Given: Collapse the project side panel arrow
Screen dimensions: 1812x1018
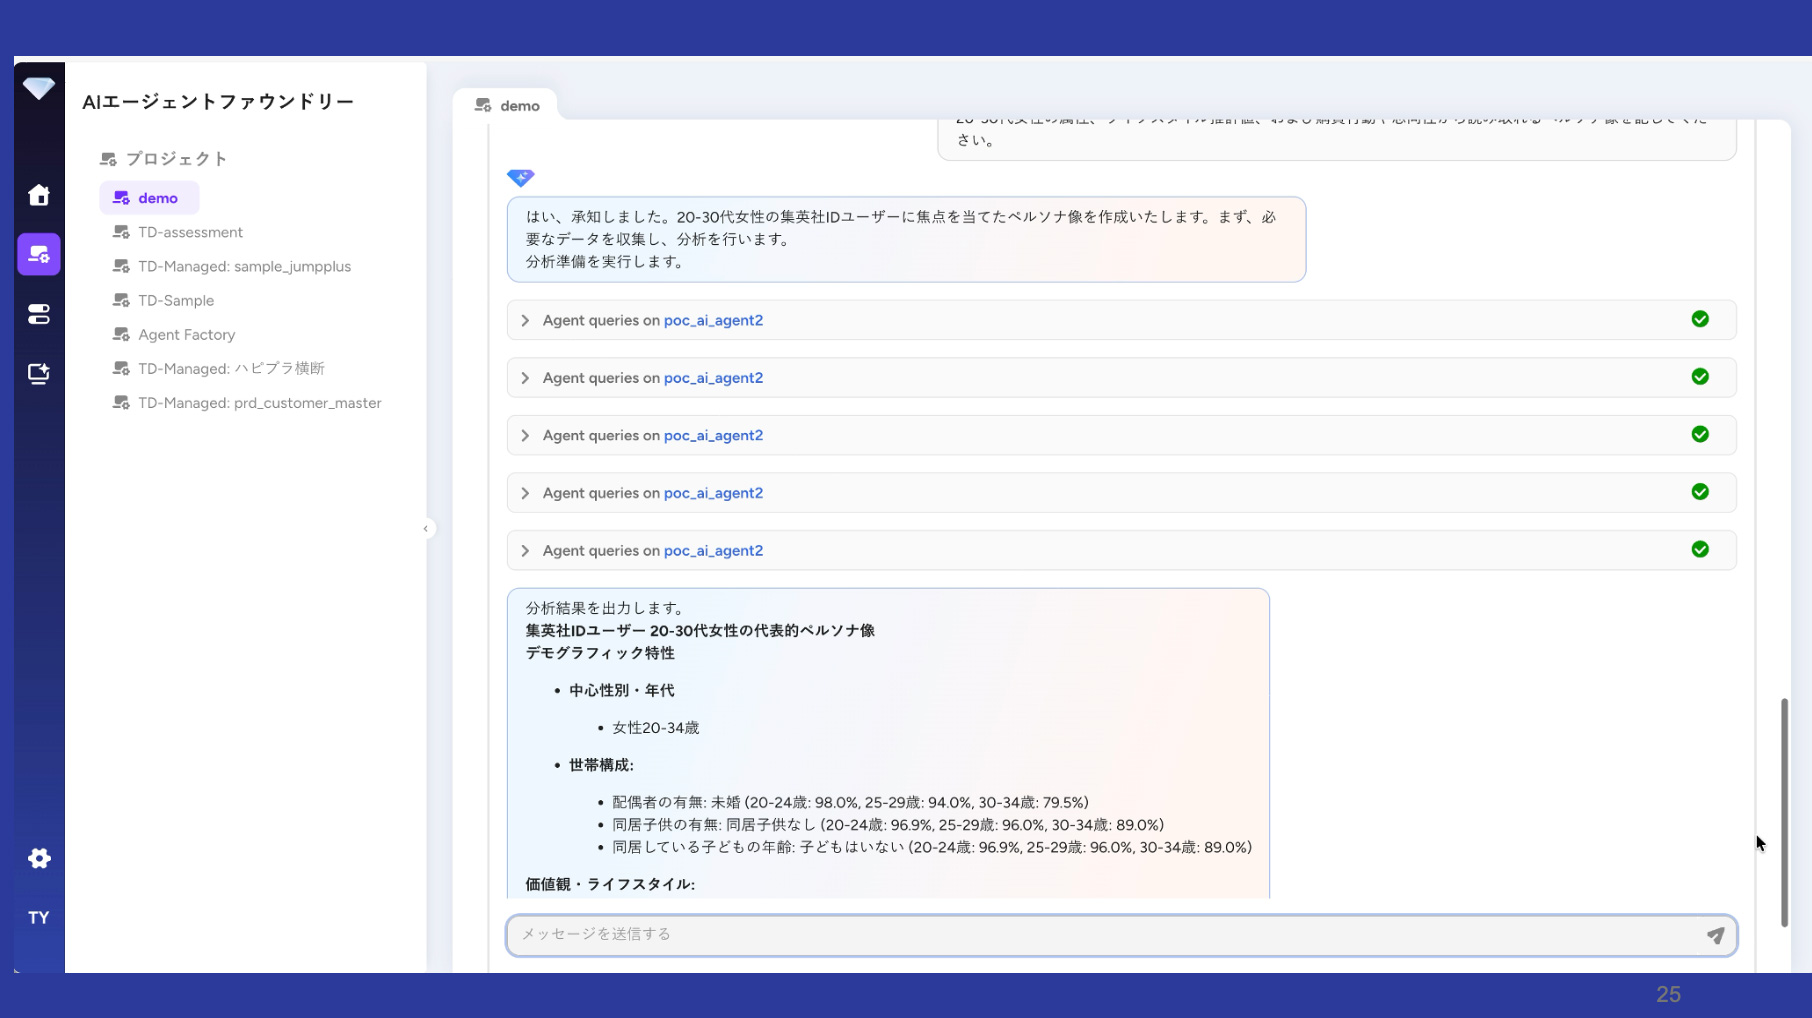Looking at the screenshot, I should (x=426, y=528).
